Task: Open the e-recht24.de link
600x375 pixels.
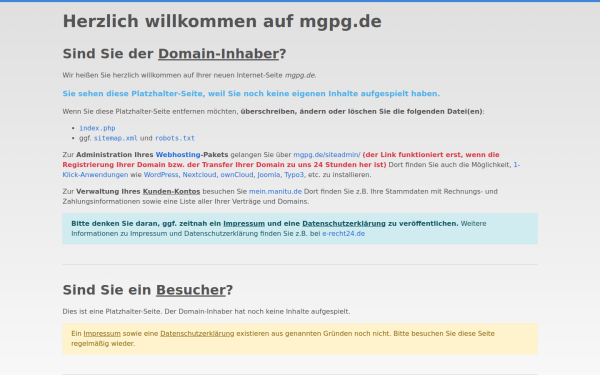Action: point(344,233)
